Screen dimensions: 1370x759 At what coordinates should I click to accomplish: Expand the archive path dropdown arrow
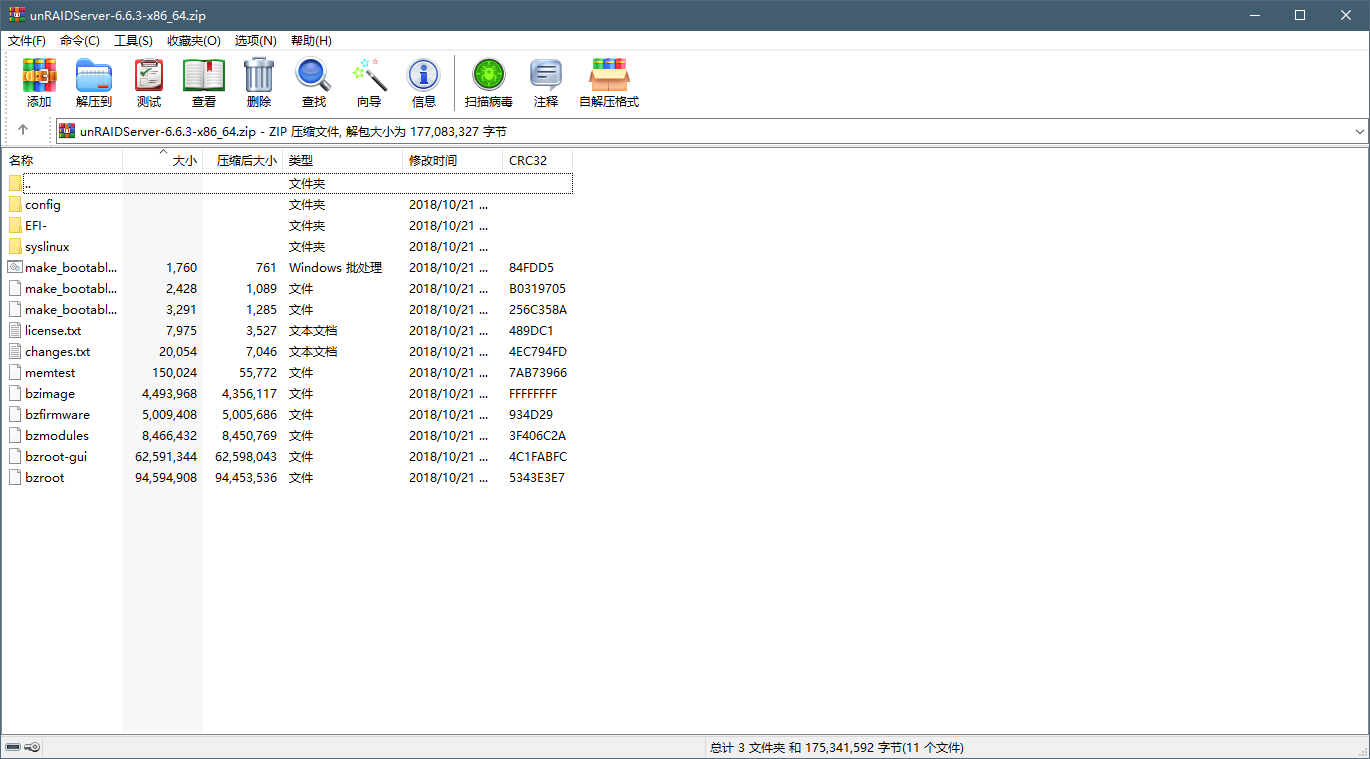point(1359,131)
